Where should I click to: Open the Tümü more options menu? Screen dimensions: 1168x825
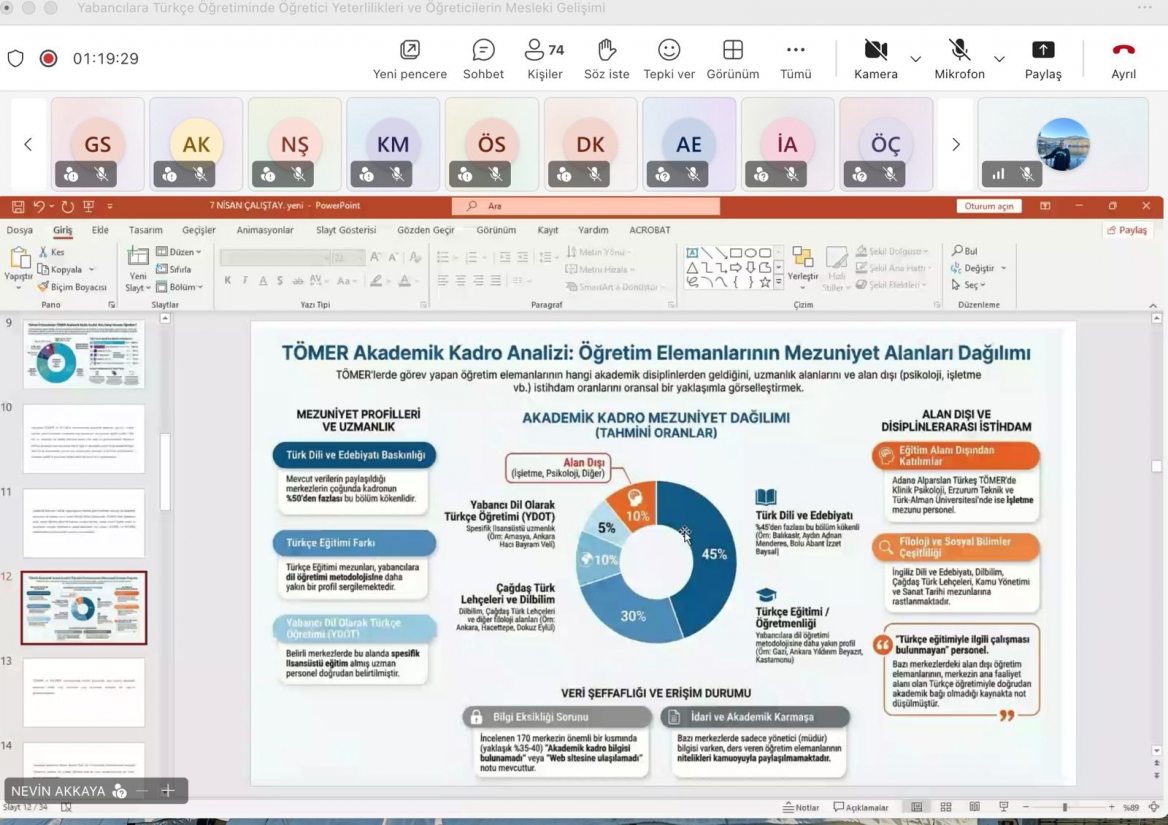pyautogui.click(x=795, y=58)
